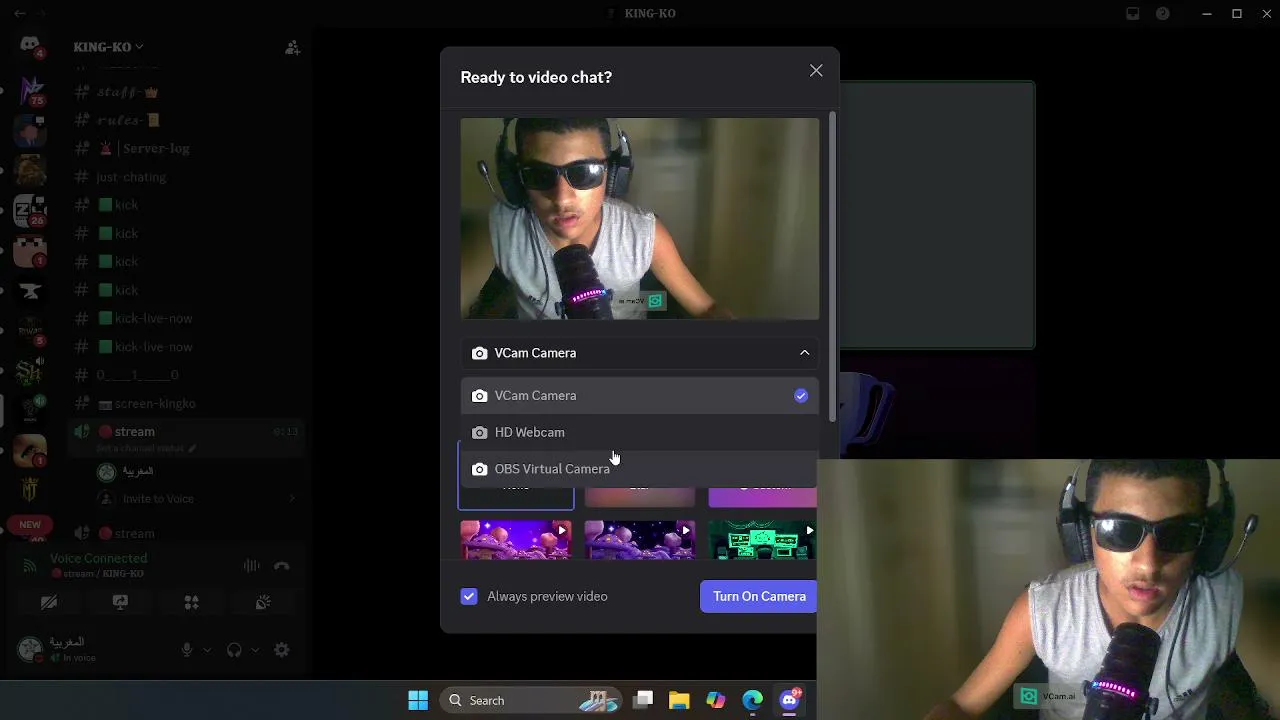
Task: Toggle noise suppression waveform icon
Action: point(251,566)
